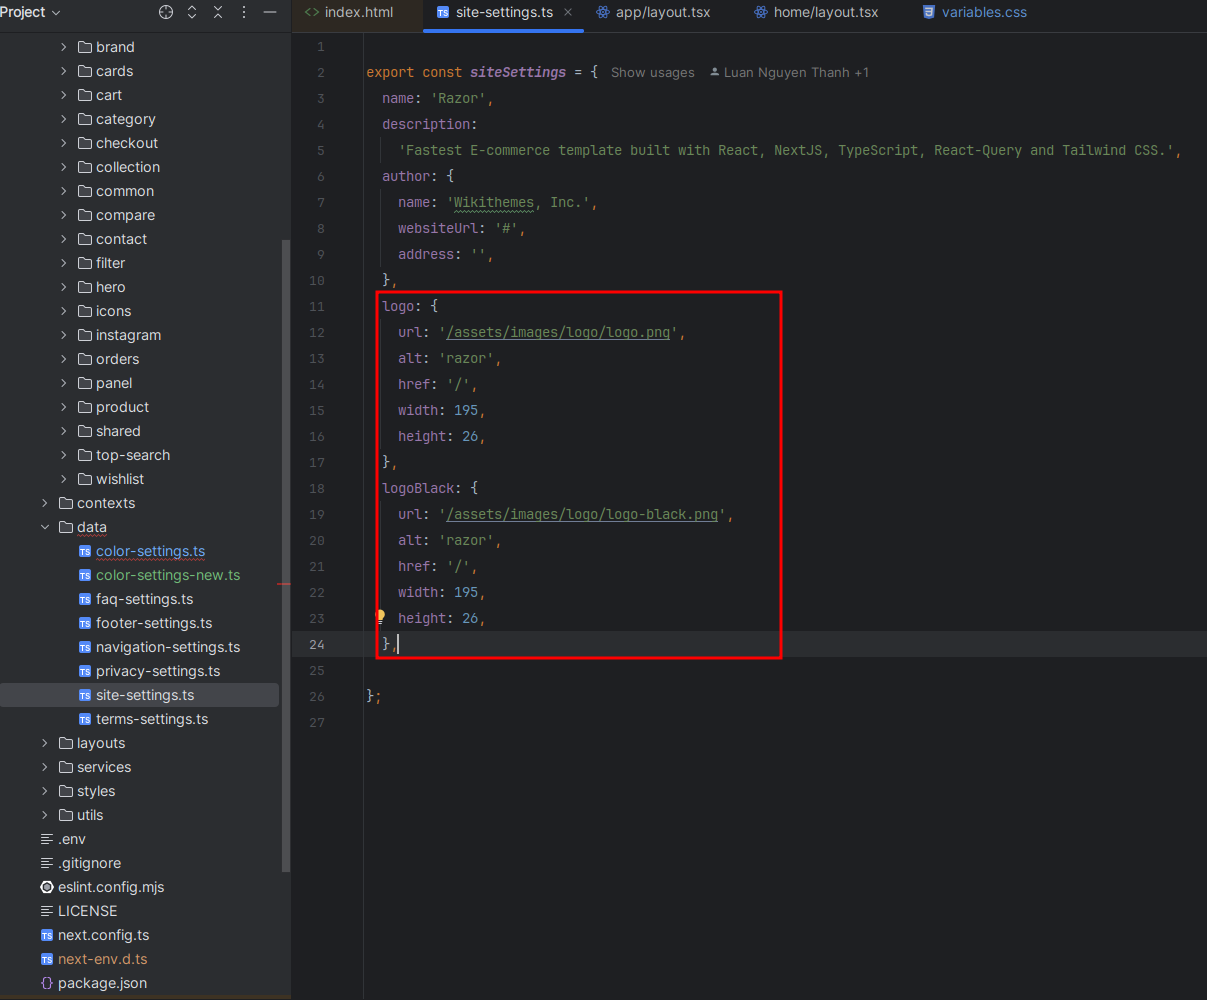Click the Expand All icon in Project panel
This screenshot has height=1000, width=1207.
tap(192, 12)
